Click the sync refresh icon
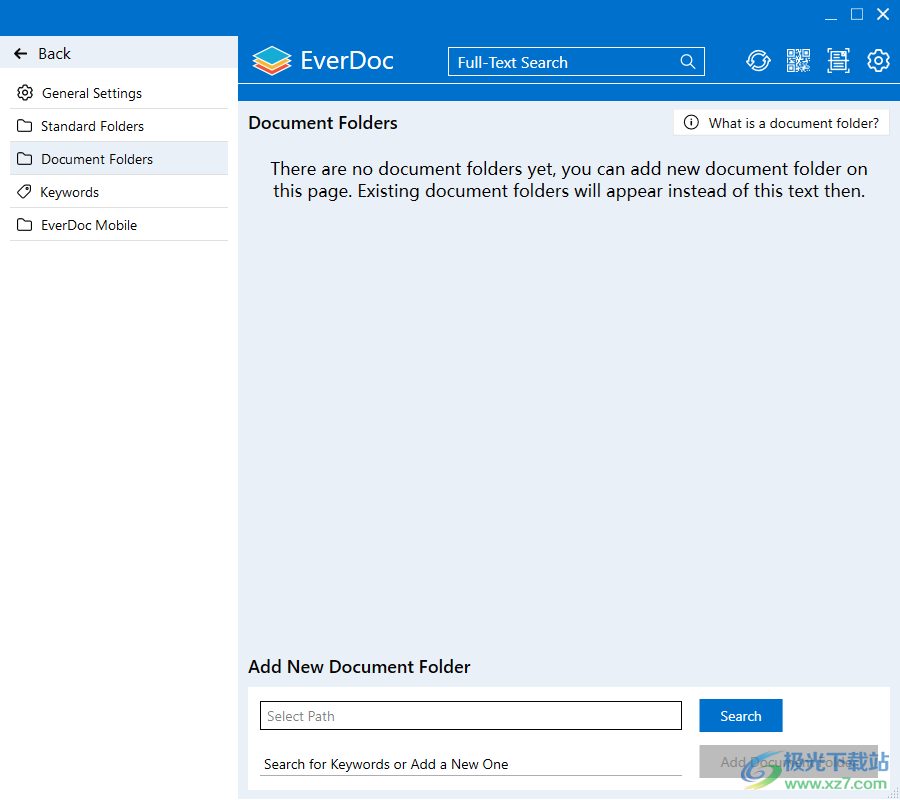The image size is (900, 800). tap(758, 61)
